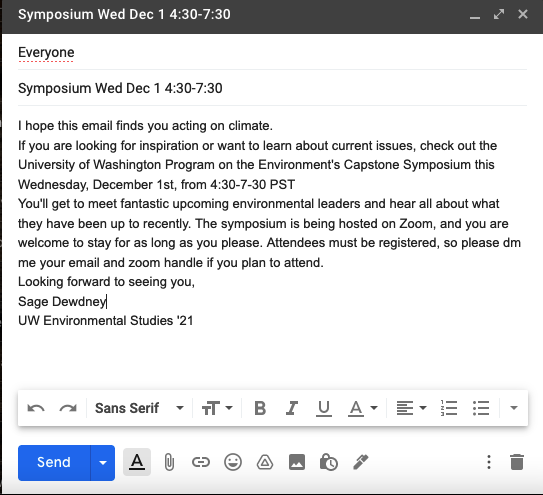Open the Sans Serif font dropdown
The height and width of the screenshot is (495, 543).
click(139, 408)
